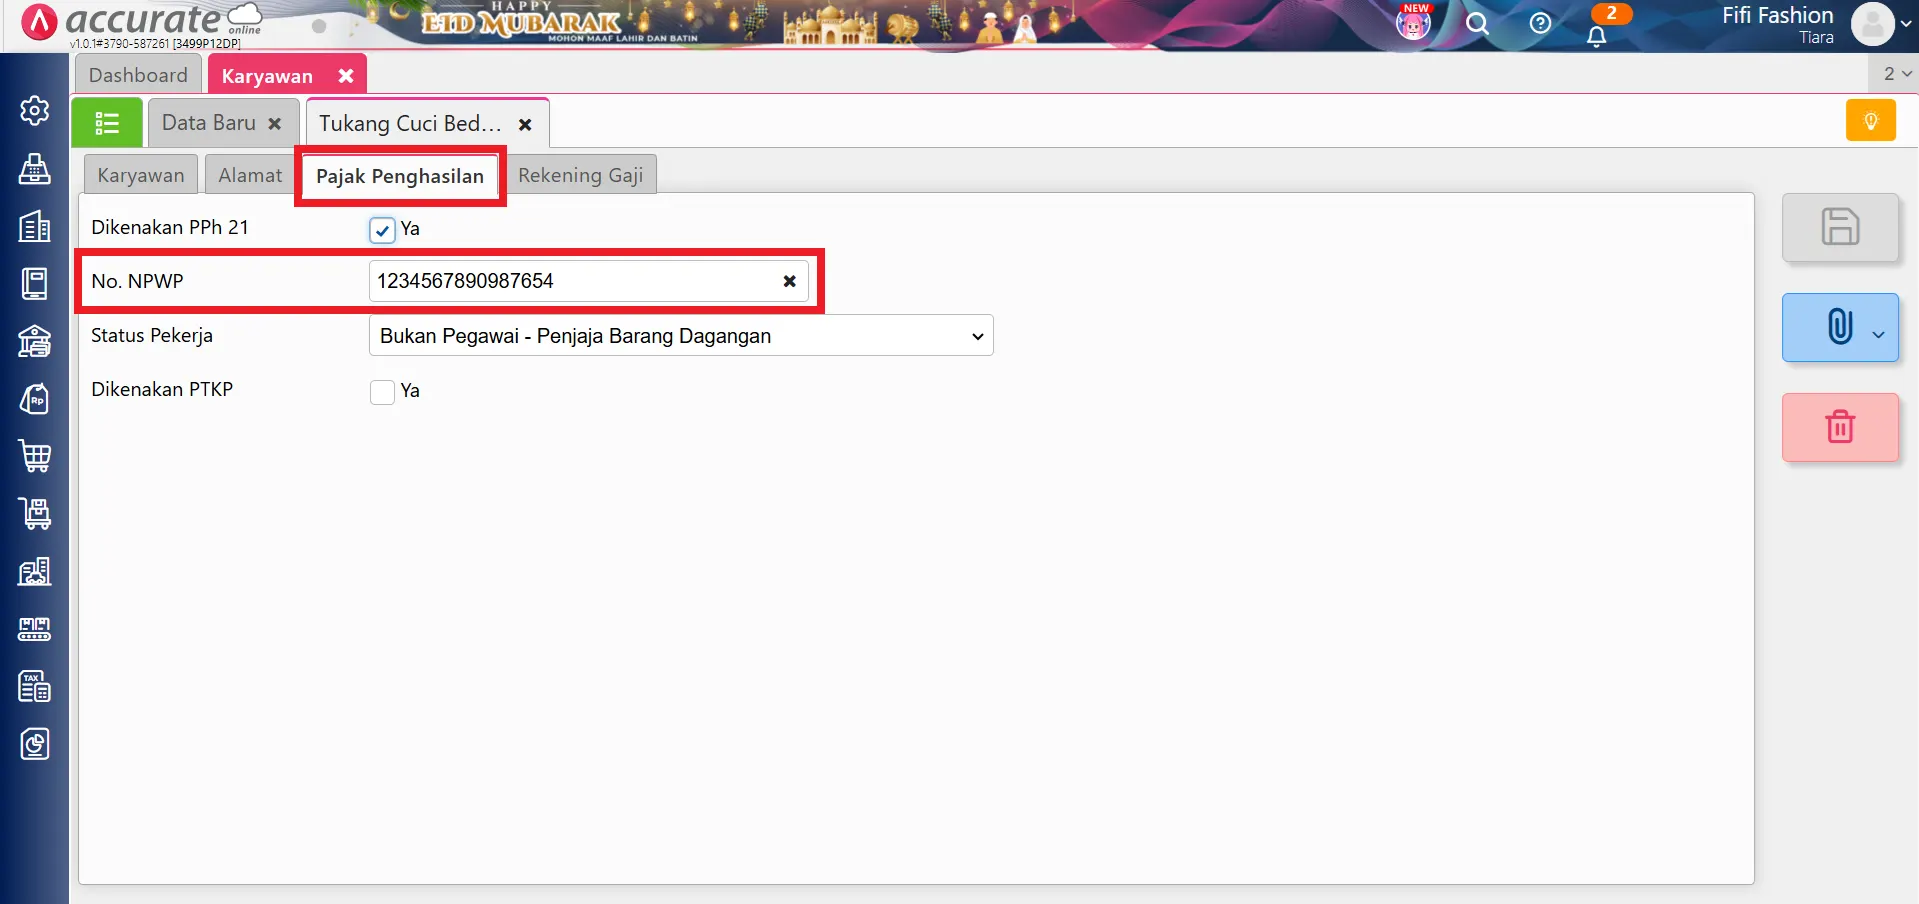Expand the user account menu chevron
The image size is (1919, 904).
(1906, 24)
